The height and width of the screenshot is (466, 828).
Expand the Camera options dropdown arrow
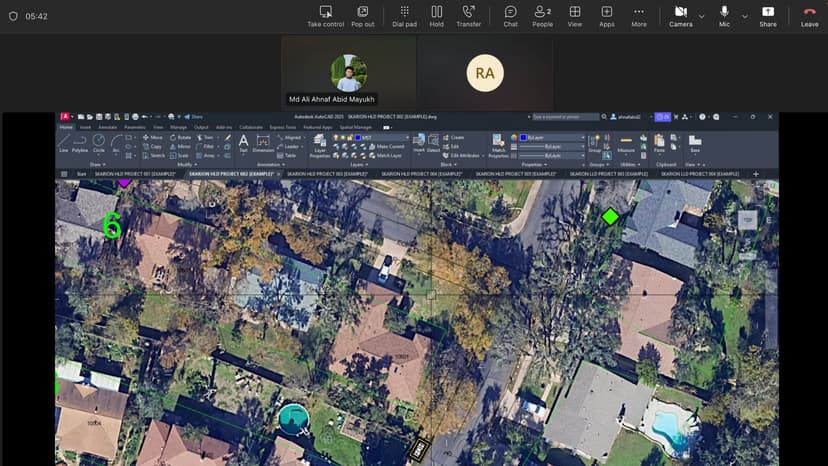tap(701, 16)
